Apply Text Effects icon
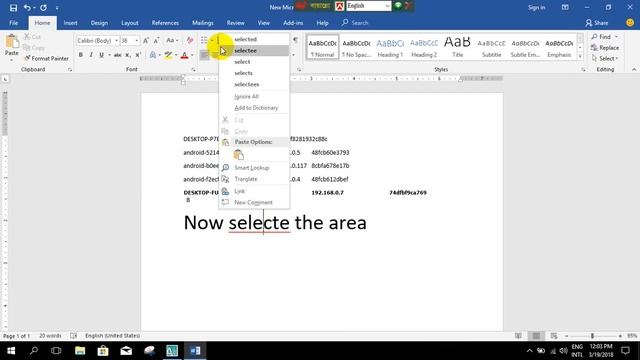This screenshot has height=360, width=640. click(x=153, y=55)
